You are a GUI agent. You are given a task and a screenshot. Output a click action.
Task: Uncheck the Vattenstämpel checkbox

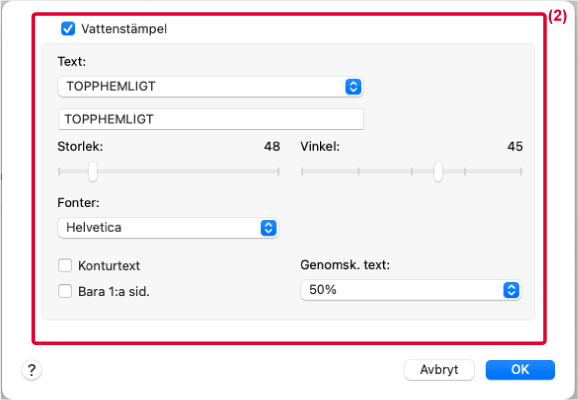pos(68,29)
